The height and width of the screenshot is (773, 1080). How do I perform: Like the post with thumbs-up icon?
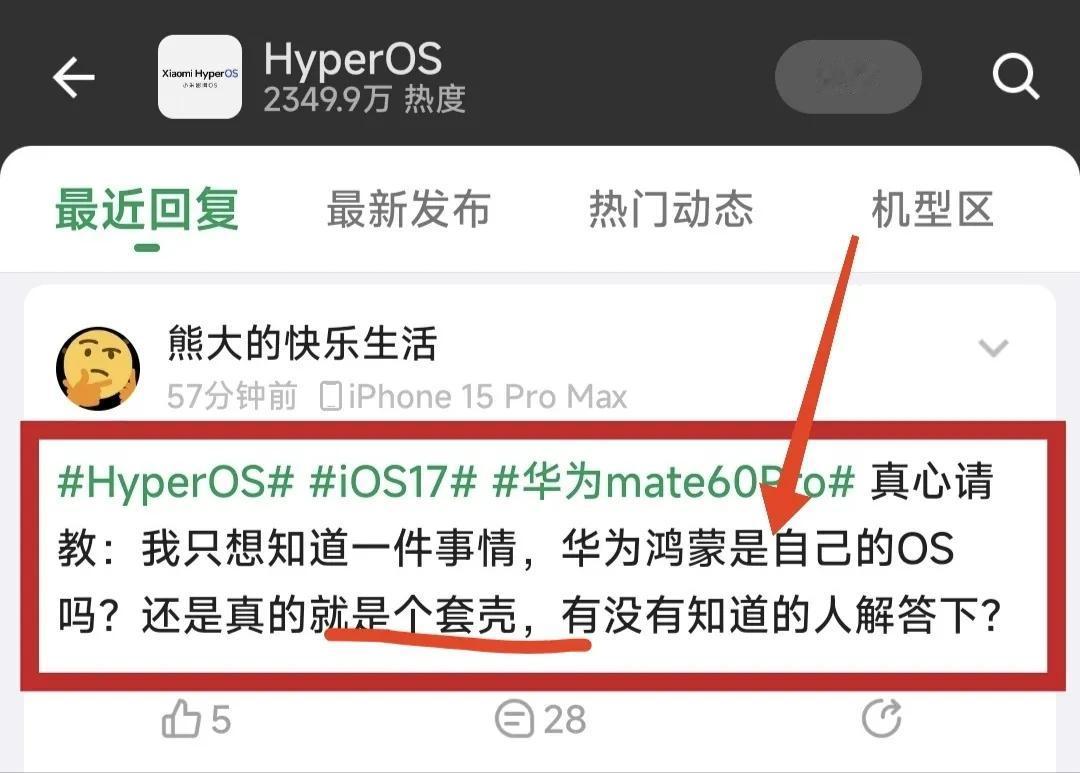tap(180, 719)
